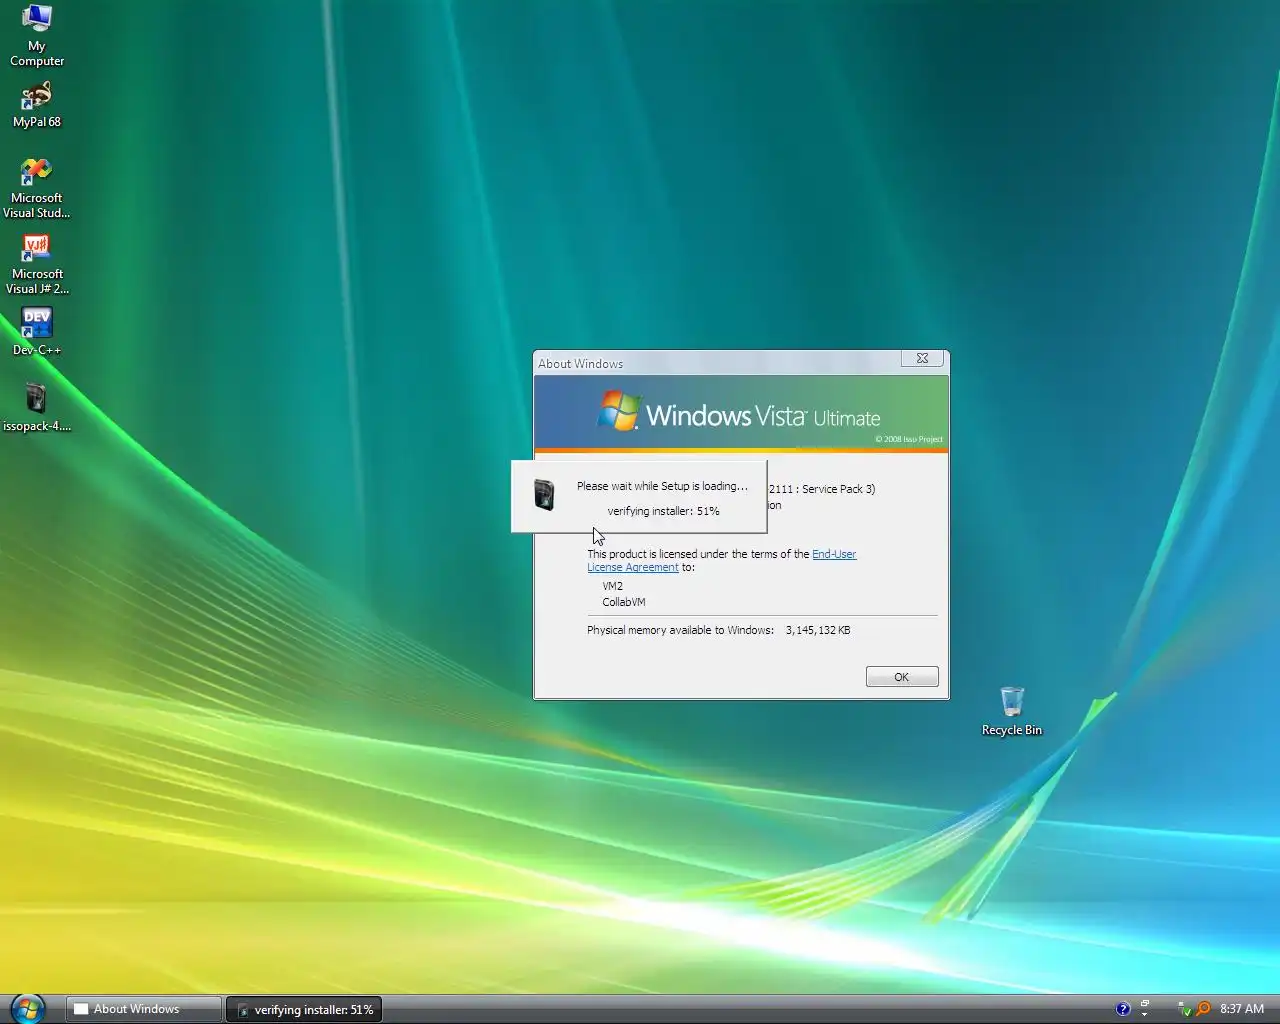
Task: Select the MyPal 68 browser shortcut
Action: pos(37,106)
